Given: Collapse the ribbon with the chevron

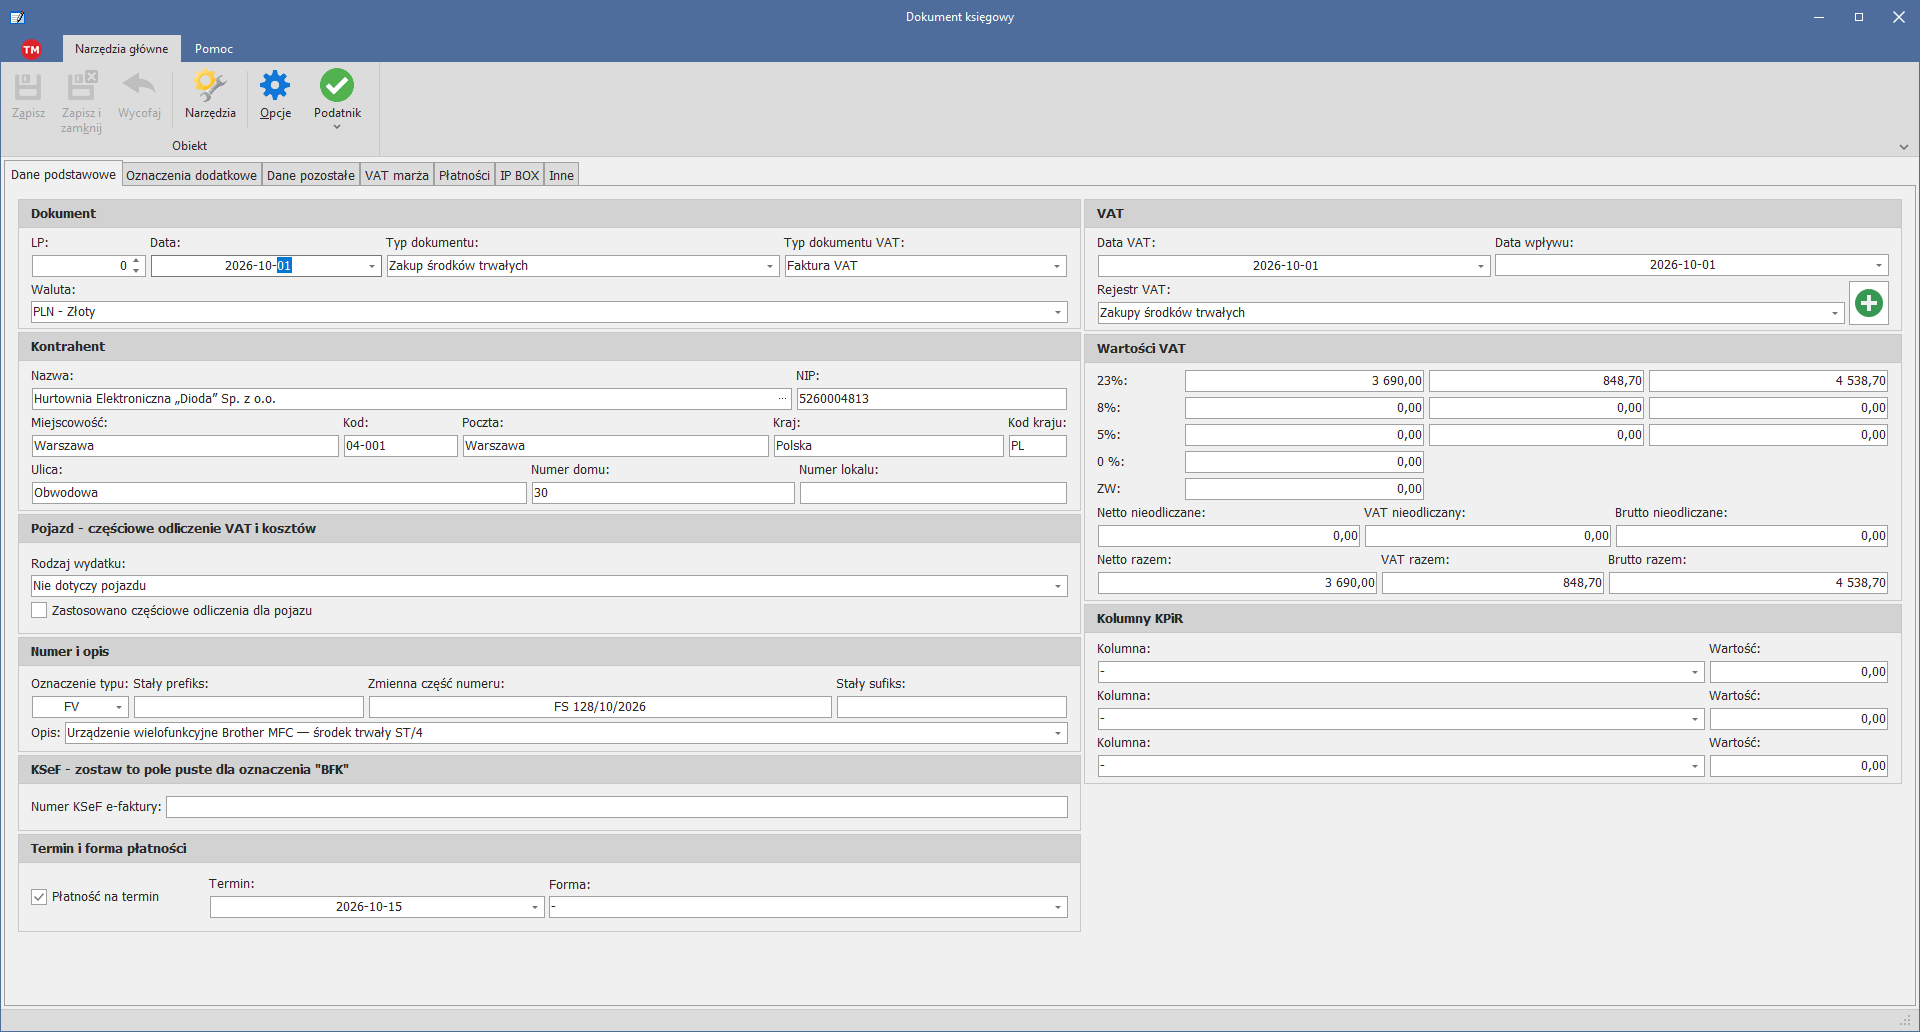Looking at the screenshot, I should click(x=1903, y=147).
